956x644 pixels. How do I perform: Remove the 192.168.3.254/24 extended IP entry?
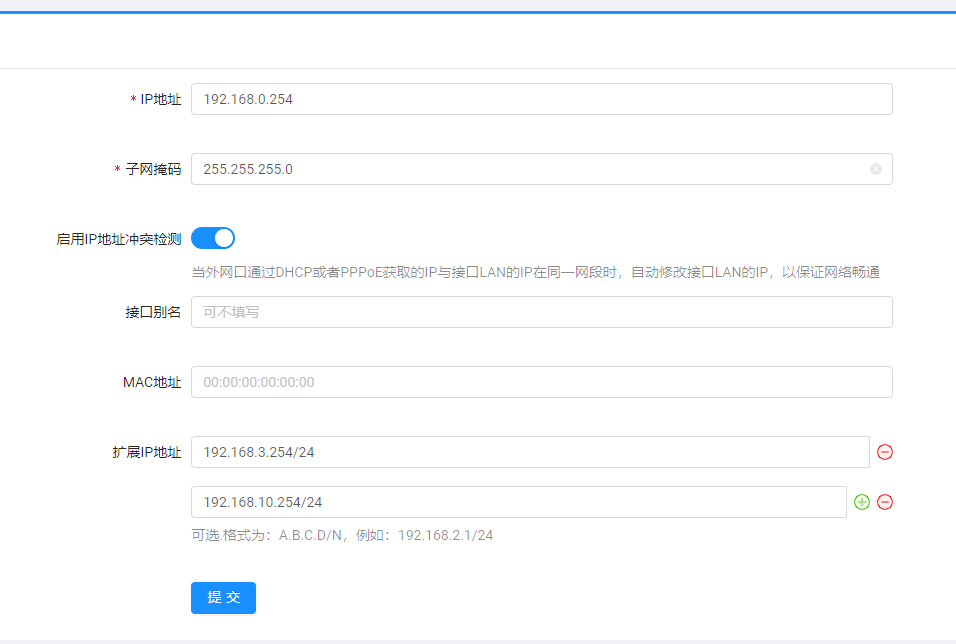point(884,452)
